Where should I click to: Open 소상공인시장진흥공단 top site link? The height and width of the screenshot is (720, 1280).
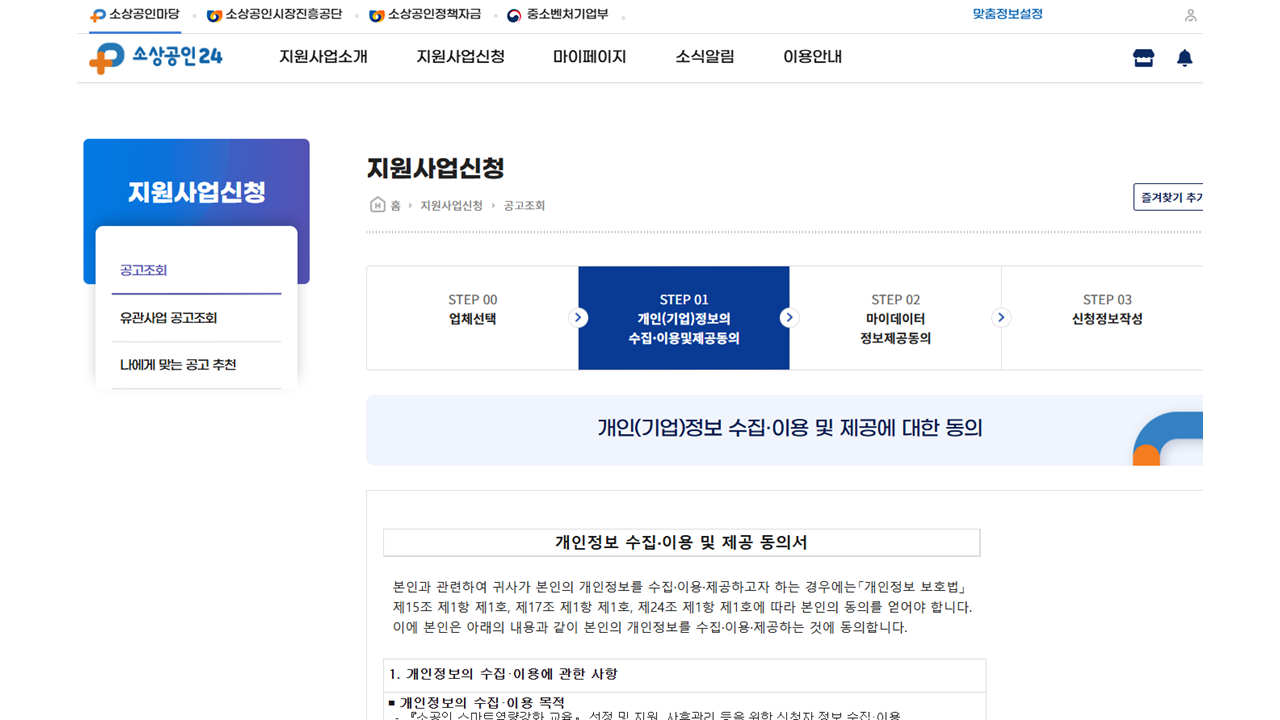(274, 15)
